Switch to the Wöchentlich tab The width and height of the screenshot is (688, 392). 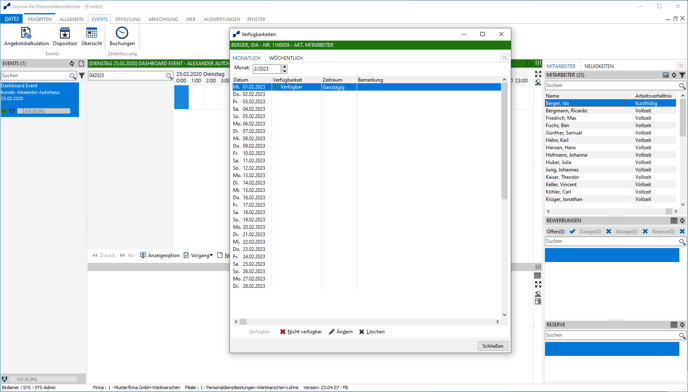286,58
